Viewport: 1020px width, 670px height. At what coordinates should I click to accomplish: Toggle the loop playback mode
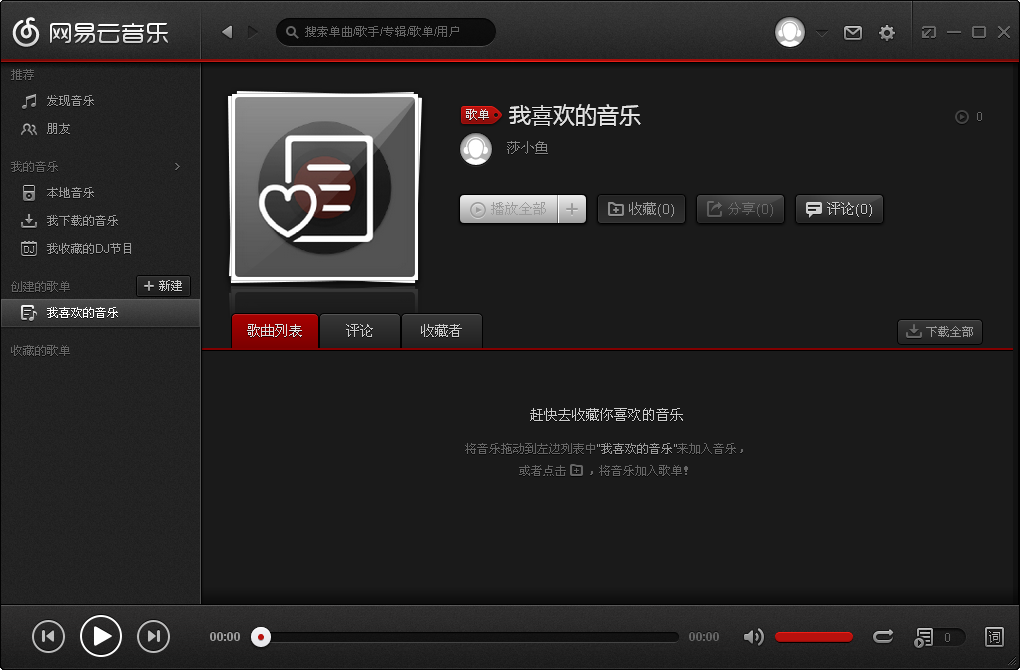[x=883, y=636]
